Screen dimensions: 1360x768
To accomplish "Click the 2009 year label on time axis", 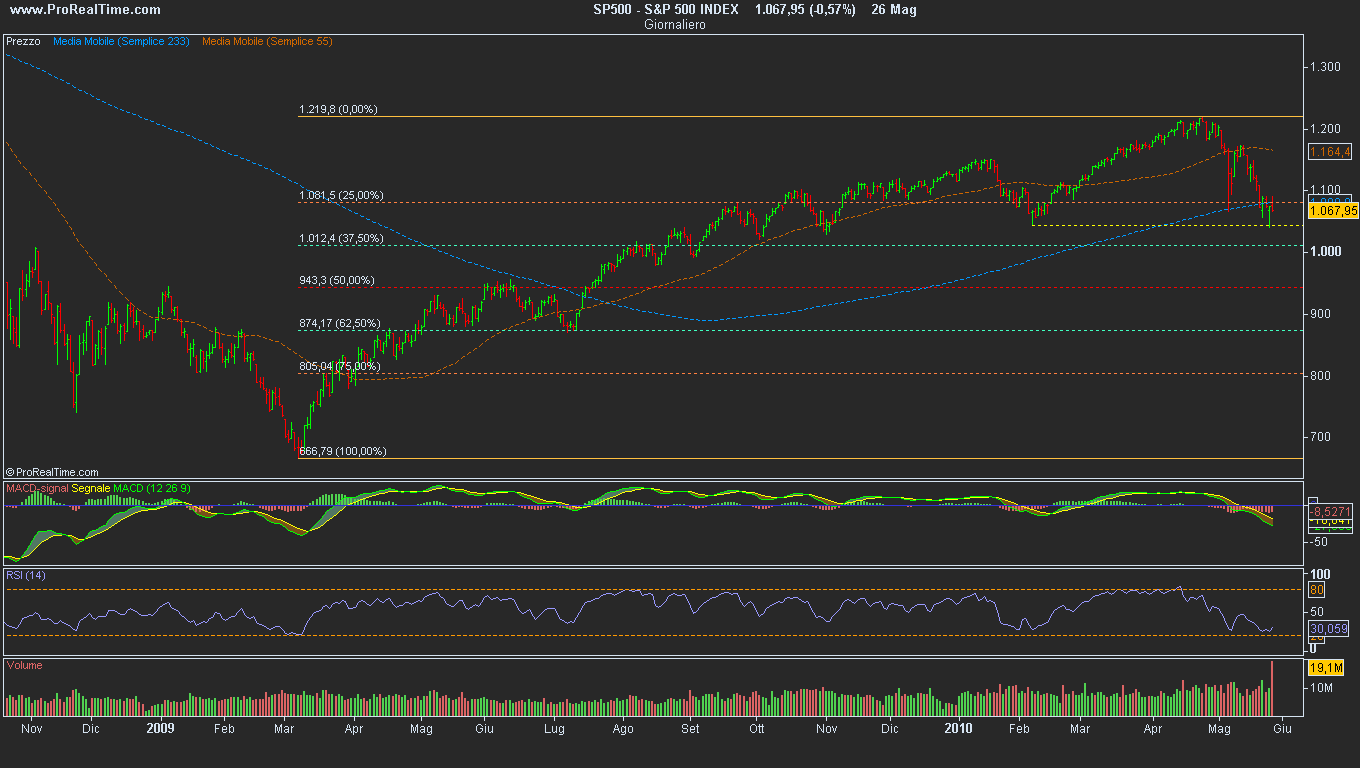I will pos(161,728).
